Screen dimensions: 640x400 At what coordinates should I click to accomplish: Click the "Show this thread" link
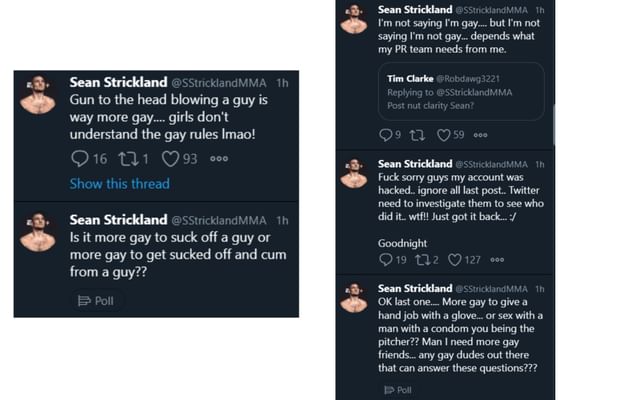tap(119, 184)
